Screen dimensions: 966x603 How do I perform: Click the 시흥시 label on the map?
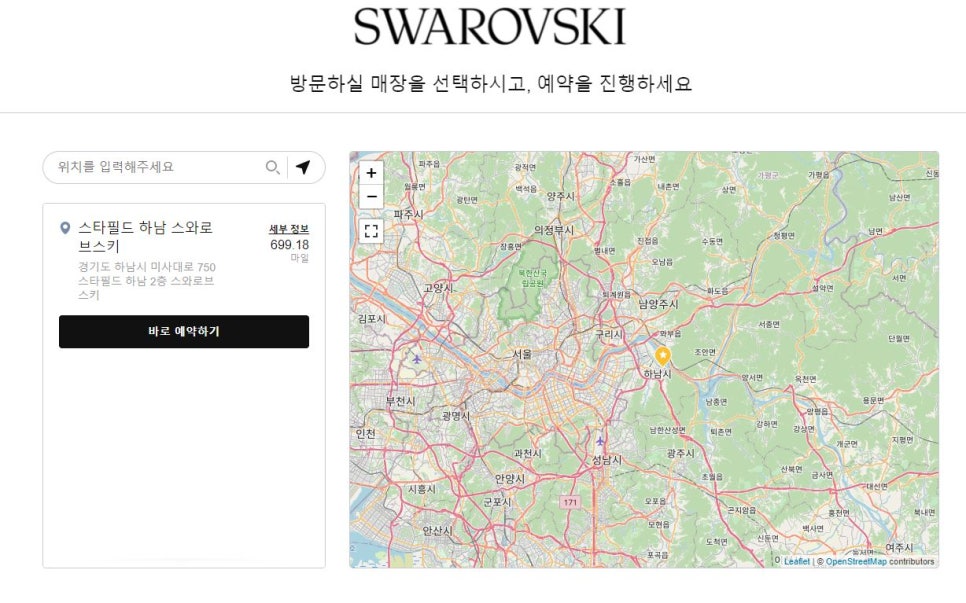tap(421, 489)
